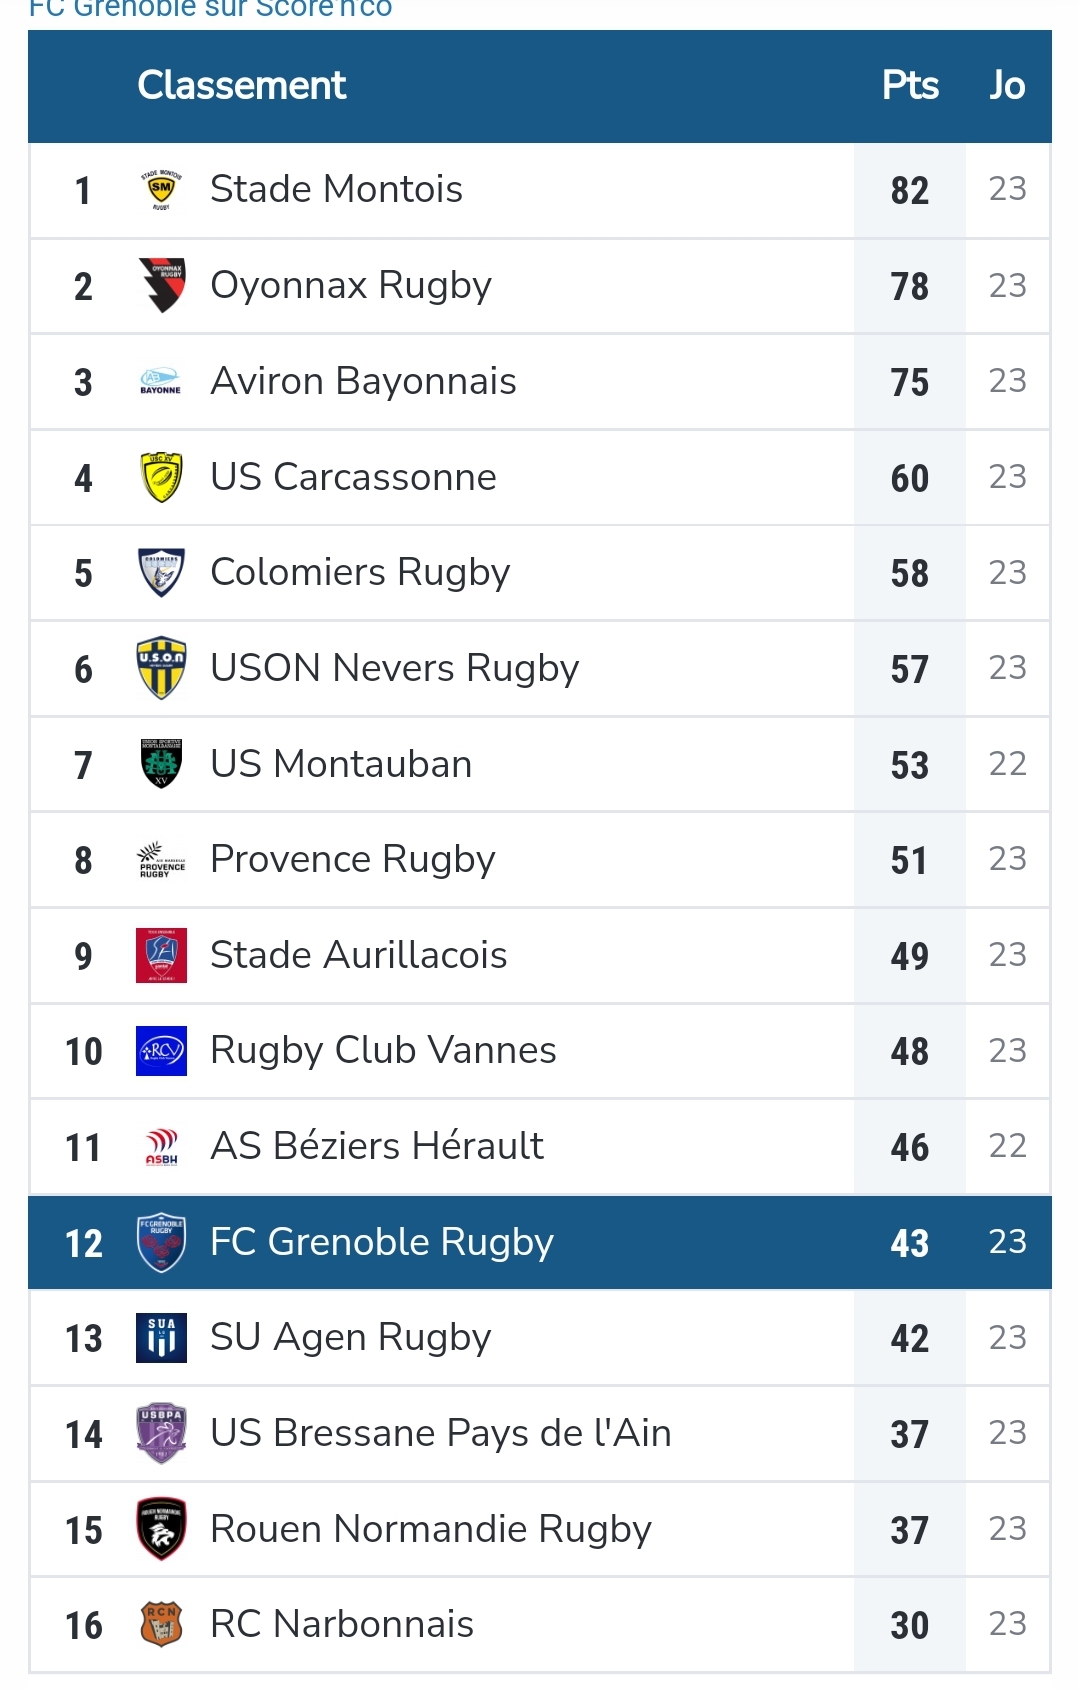Click the Stade Montois club logo

point(161,190)
